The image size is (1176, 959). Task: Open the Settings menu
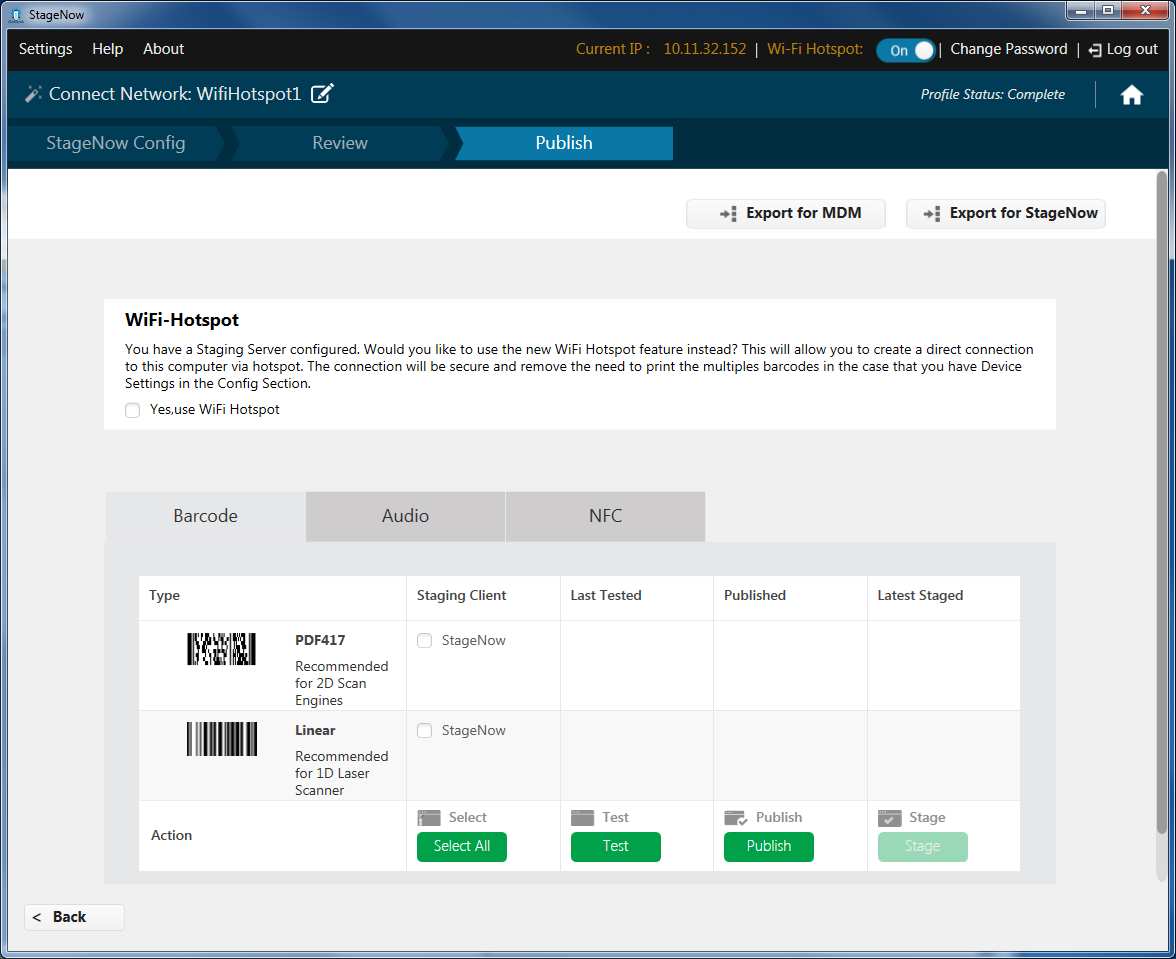[x=46, y=49]
